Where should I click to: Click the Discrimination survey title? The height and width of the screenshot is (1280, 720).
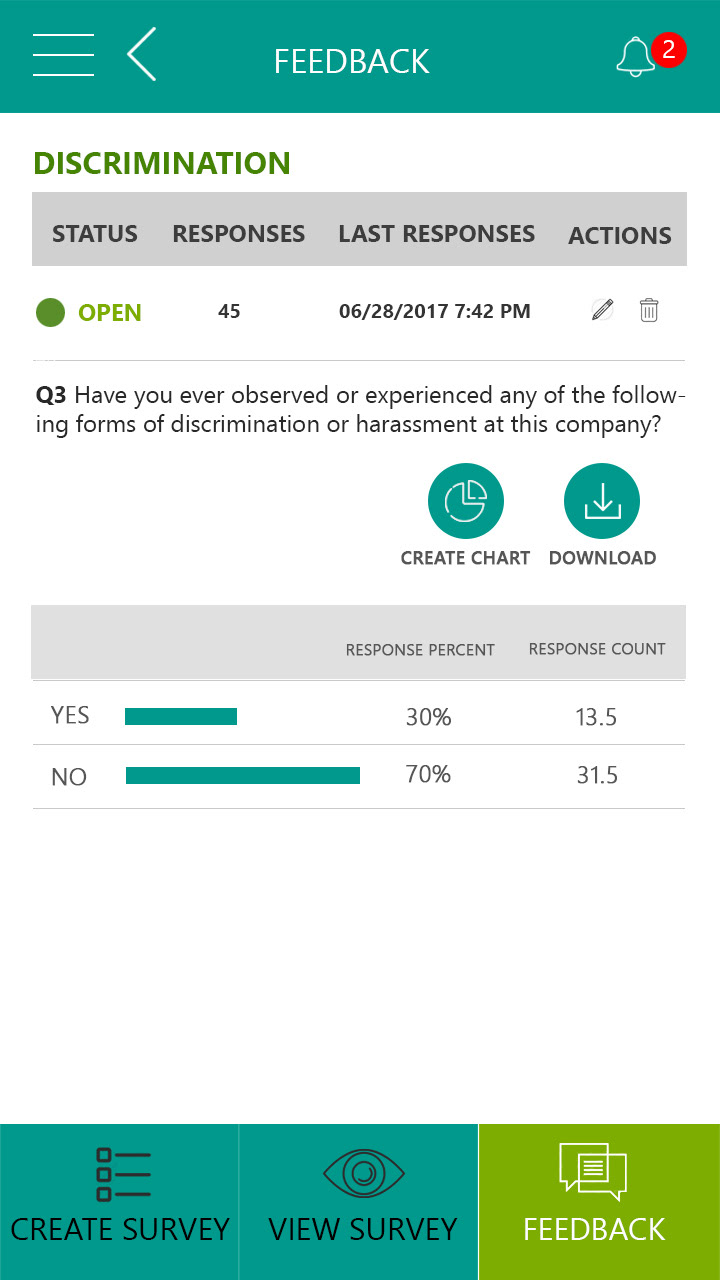tap(162, 163)
